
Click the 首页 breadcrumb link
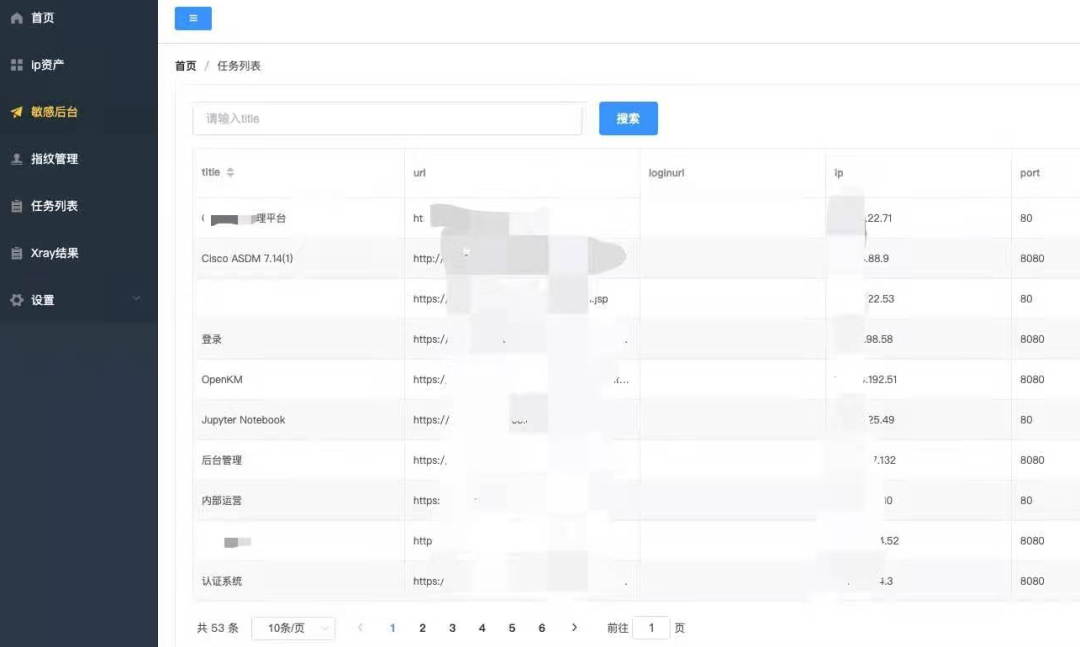point(185,66)
